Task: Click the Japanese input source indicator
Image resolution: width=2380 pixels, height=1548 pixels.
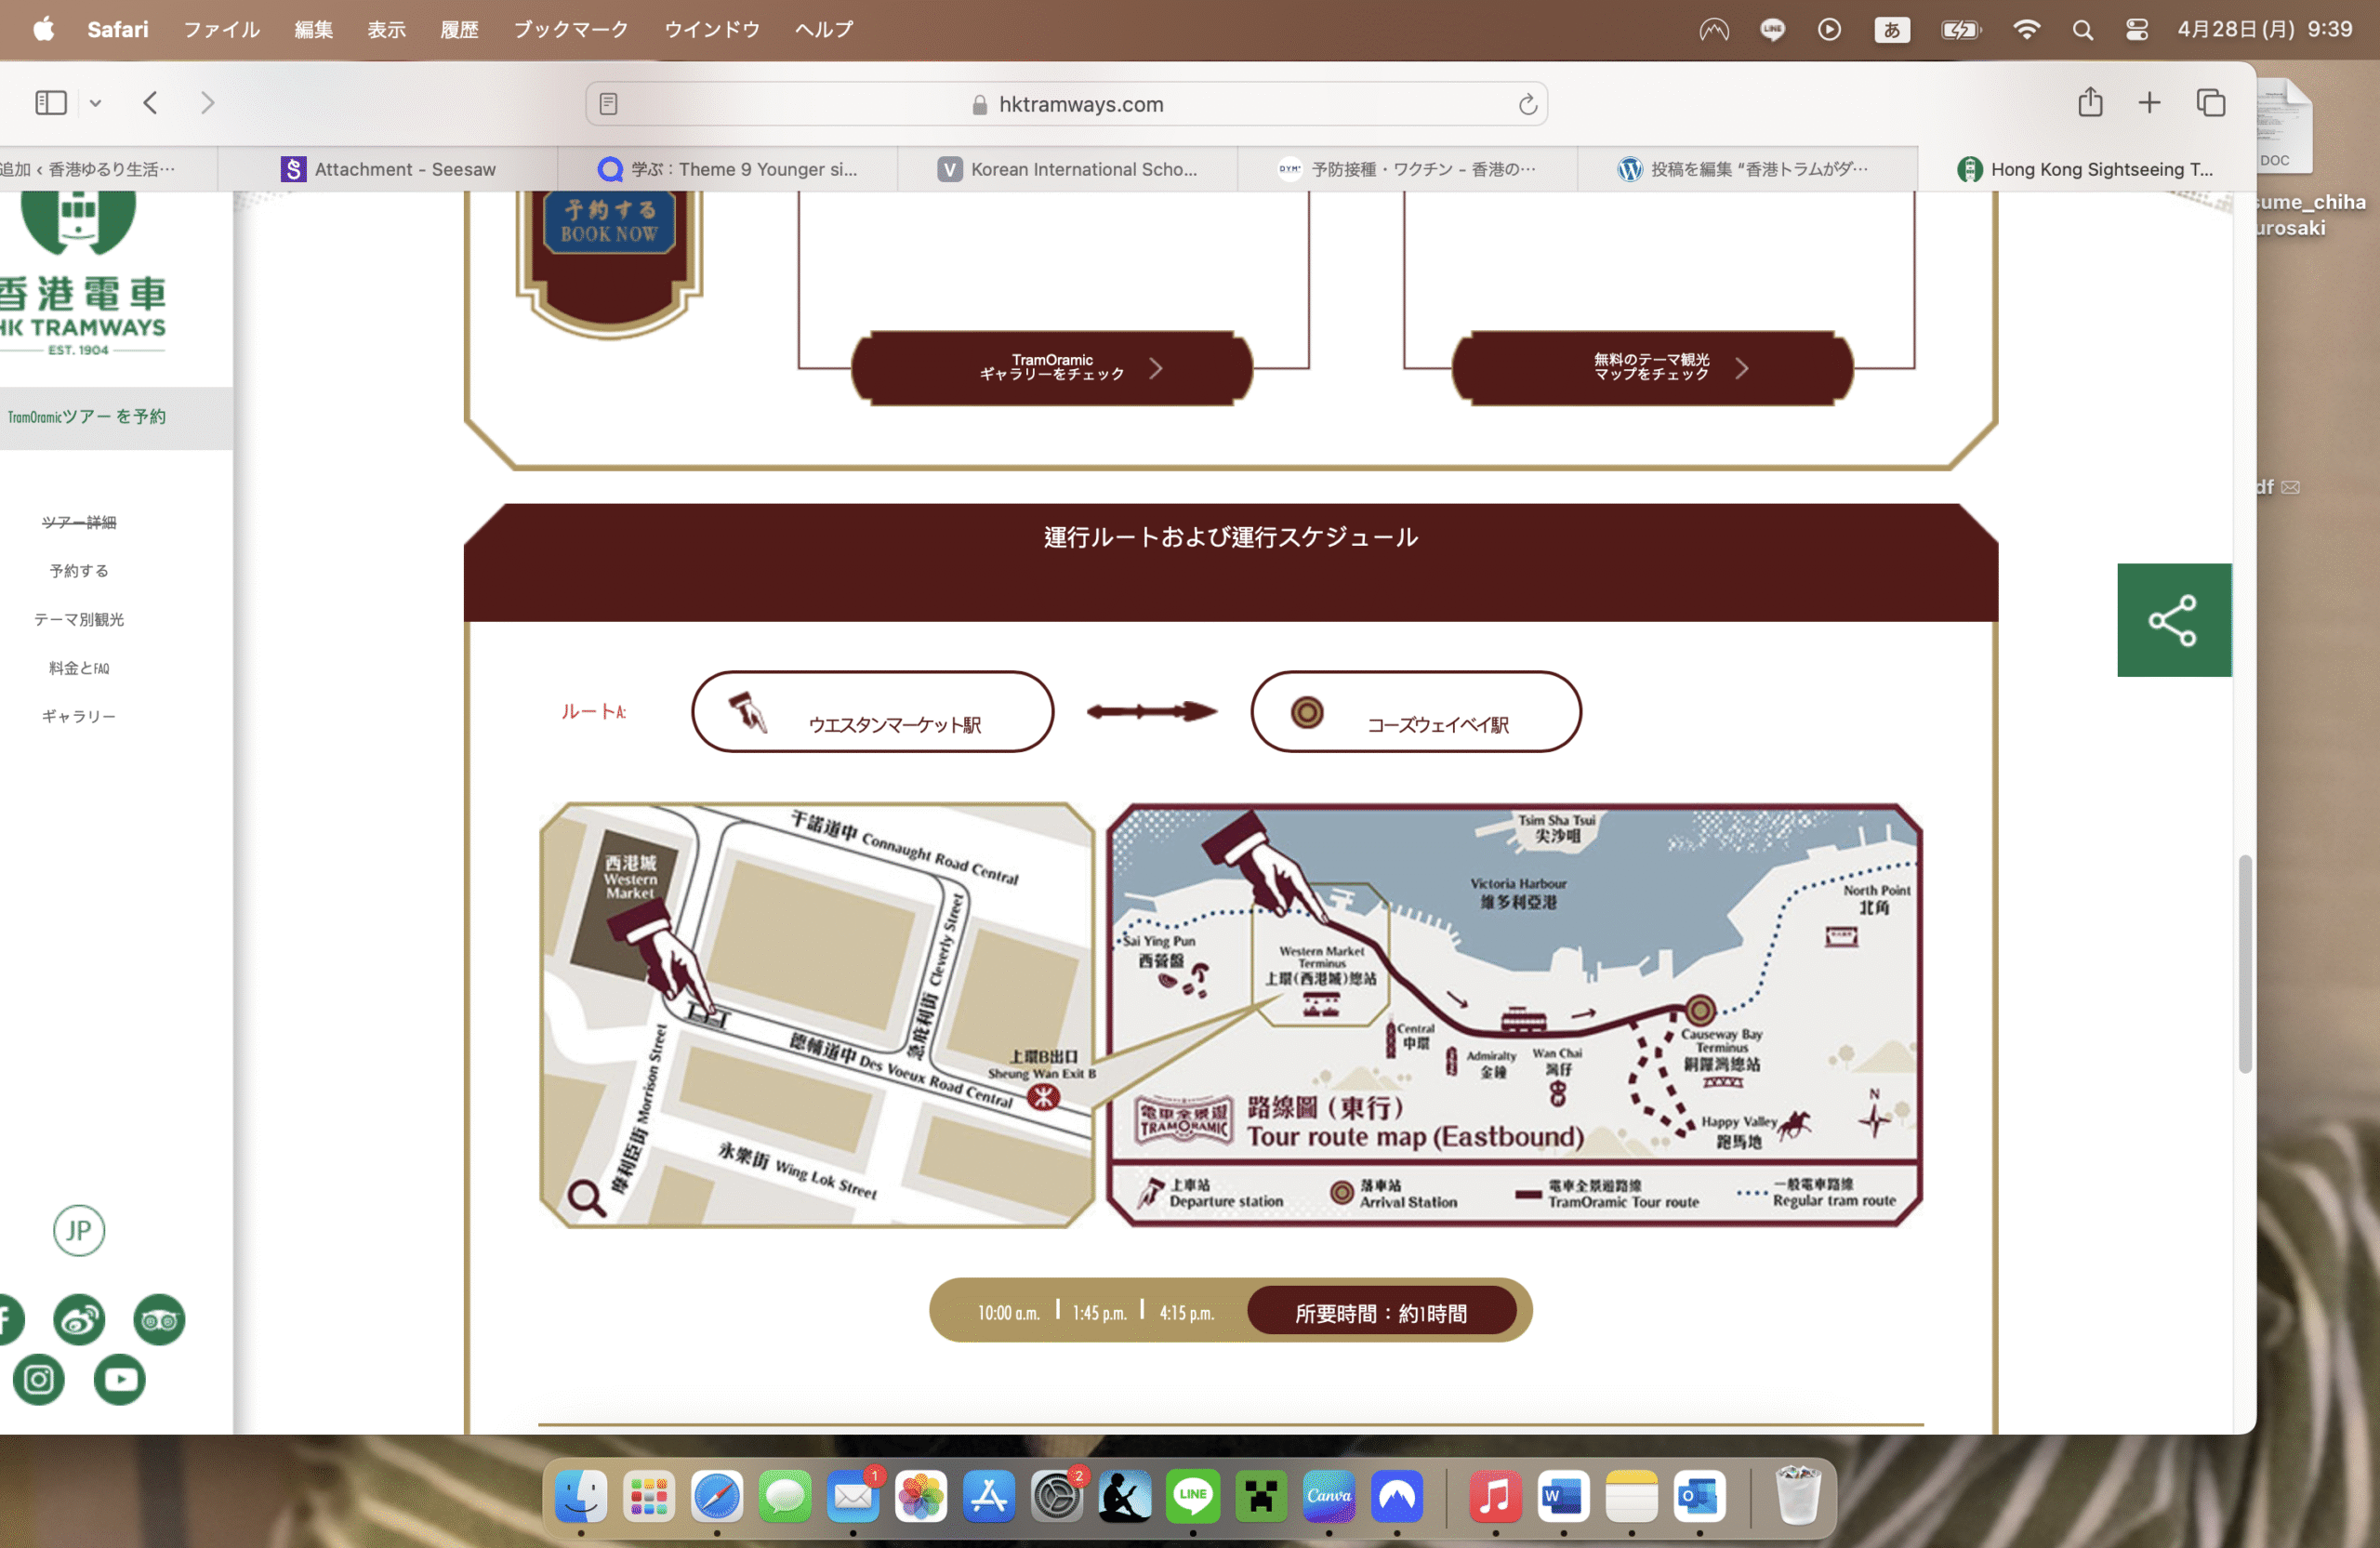Action: click(1891, 29)
